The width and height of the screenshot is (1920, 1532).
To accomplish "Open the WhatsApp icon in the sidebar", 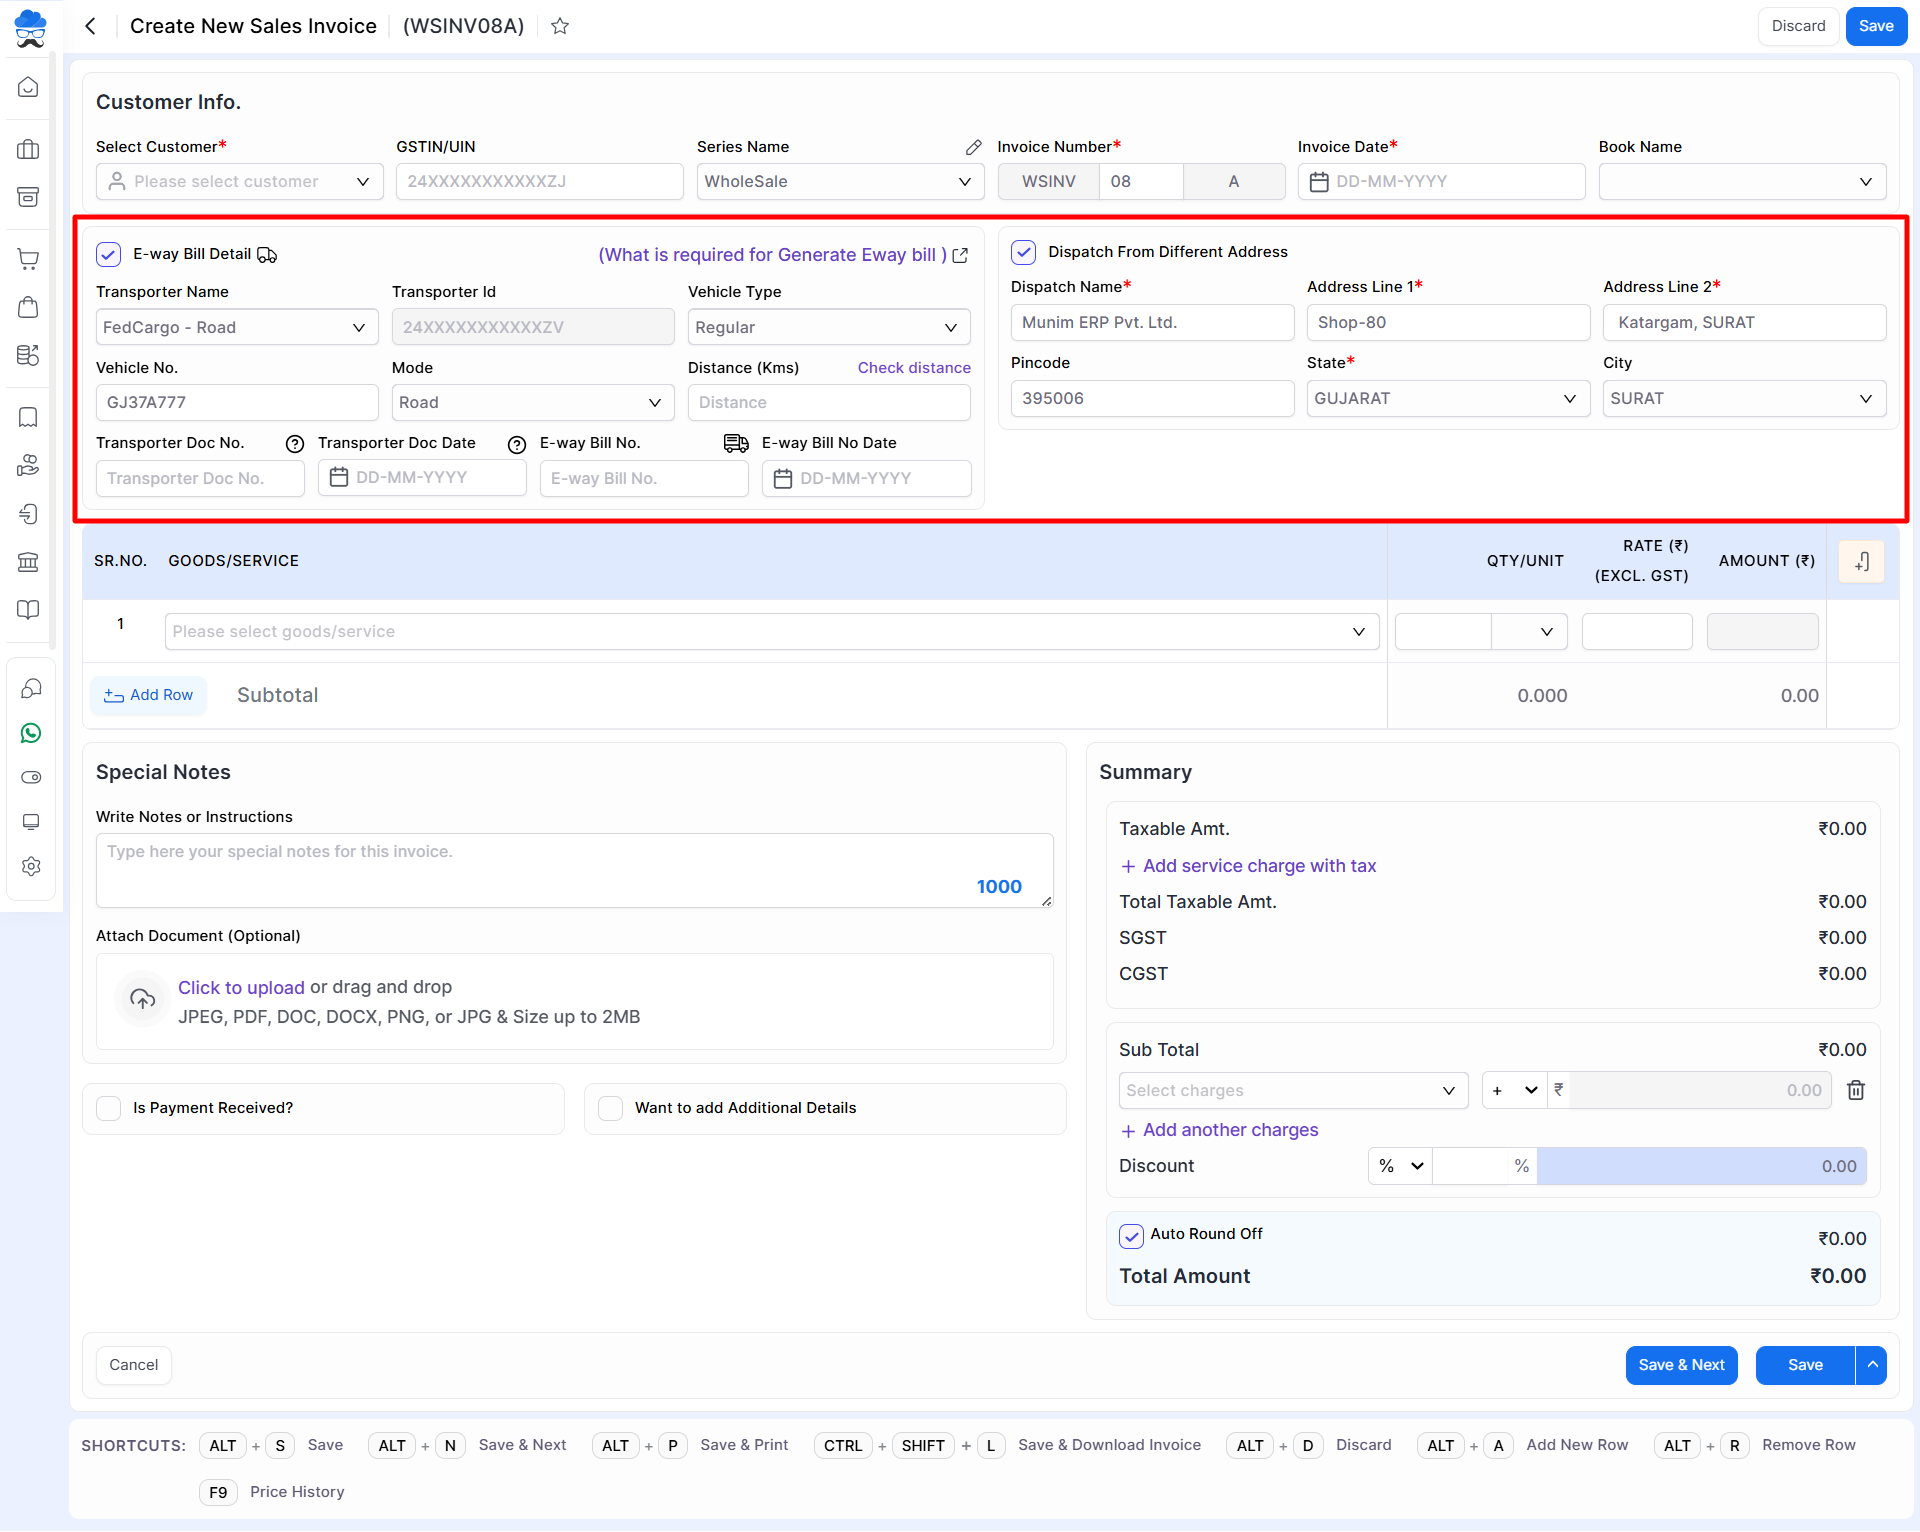I will (31, 734).
